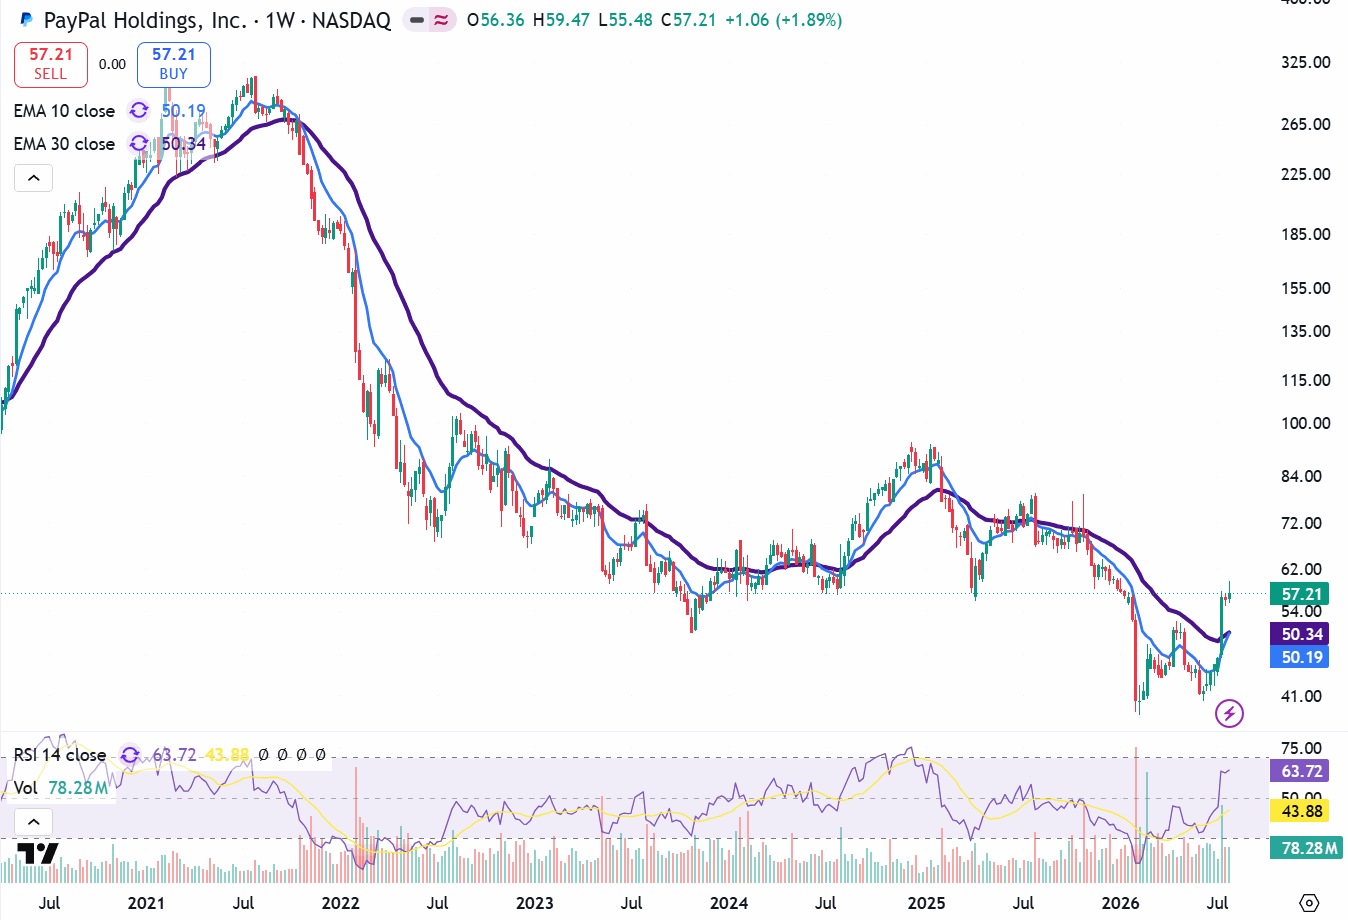Click the refresh icon beside EMA 30

(x=139, y=144)
